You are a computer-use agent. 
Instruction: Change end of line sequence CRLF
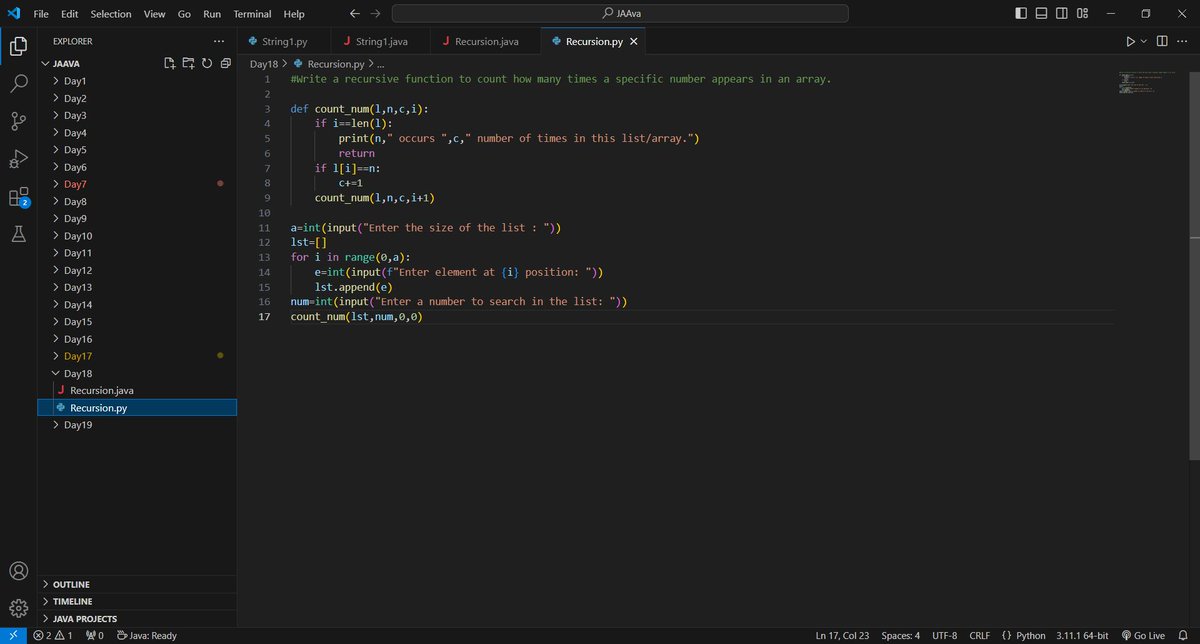(979, 635)
